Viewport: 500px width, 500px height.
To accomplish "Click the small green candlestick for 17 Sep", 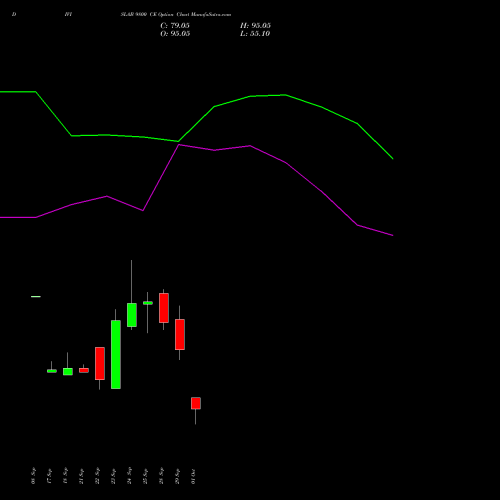I will coord(52,371).
